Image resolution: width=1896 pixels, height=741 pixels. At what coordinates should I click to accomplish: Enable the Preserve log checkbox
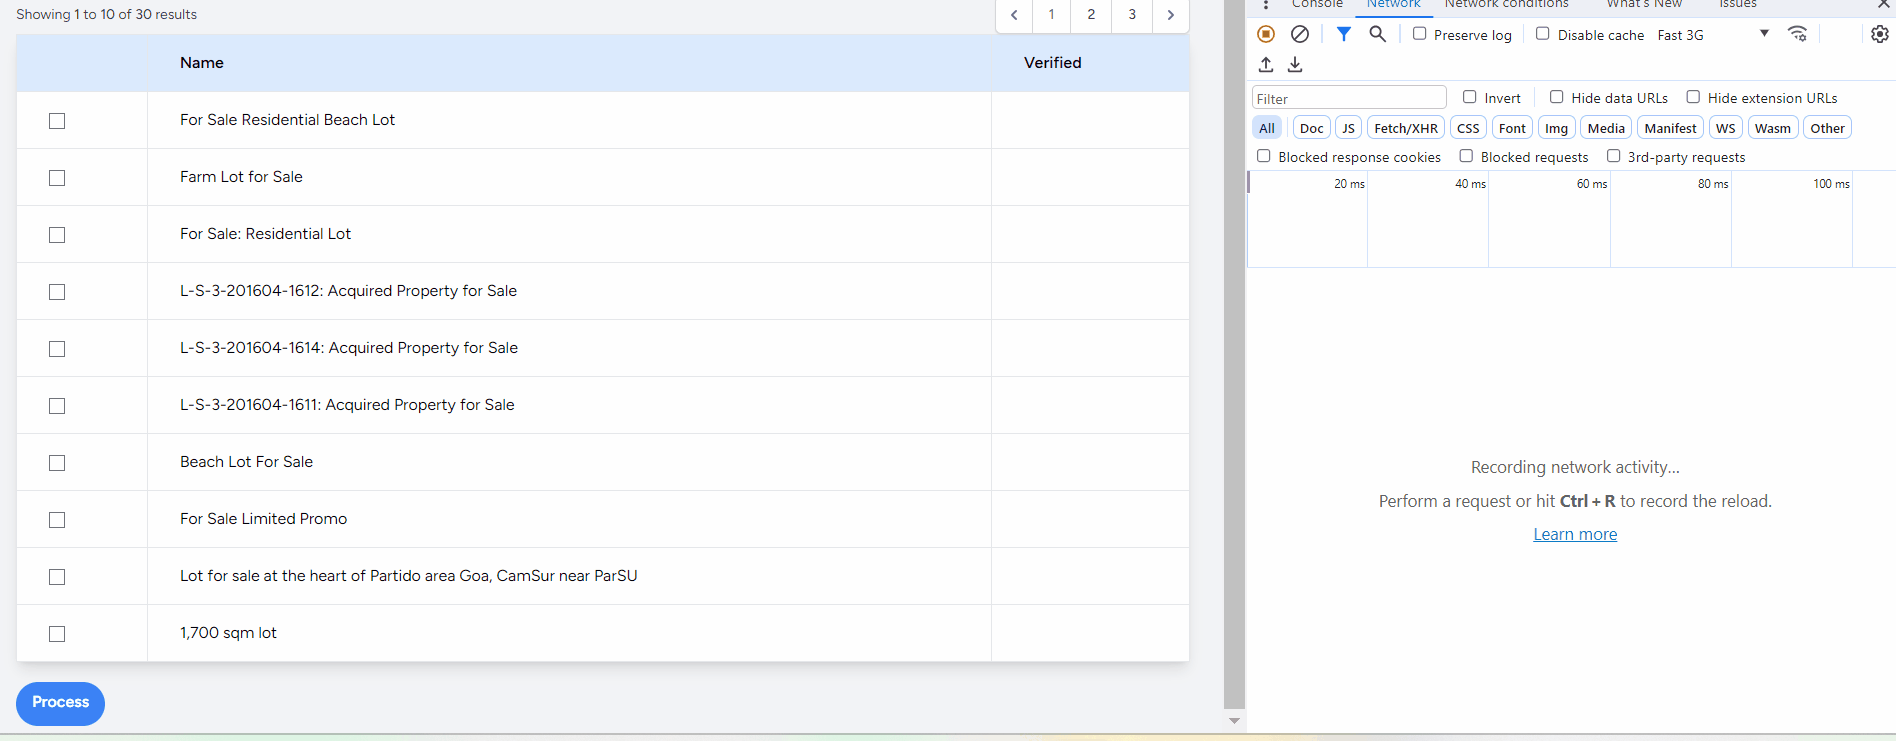coord(1419,34)
